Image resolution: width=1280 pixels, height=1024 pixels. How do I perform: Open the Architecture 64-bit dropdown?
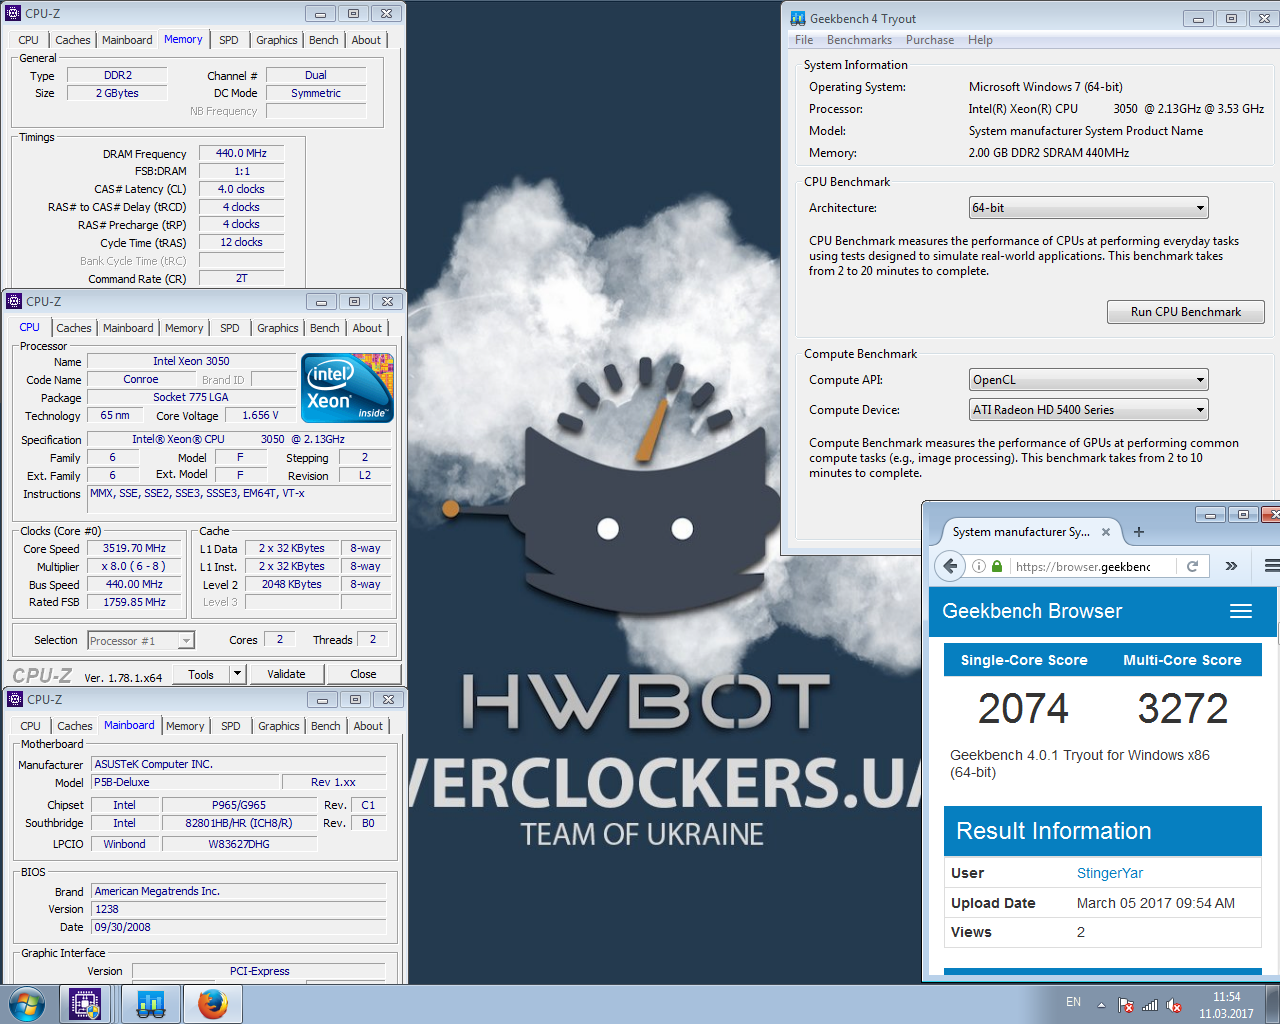pos(1088,208)
